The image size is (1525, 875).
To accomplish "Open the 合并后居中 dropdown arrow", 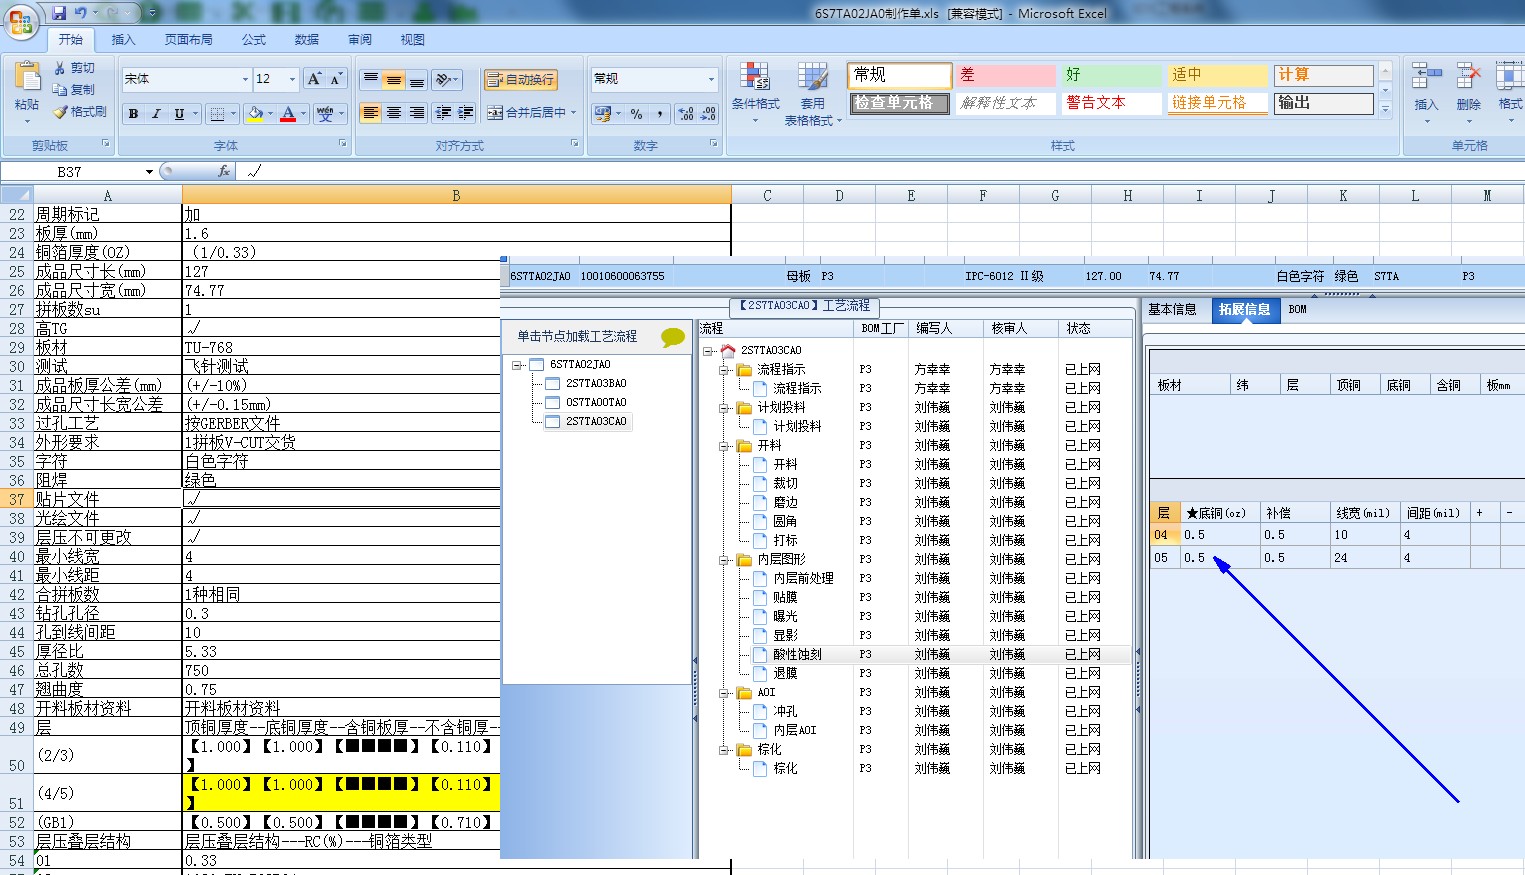I will [x=574, y=113].
